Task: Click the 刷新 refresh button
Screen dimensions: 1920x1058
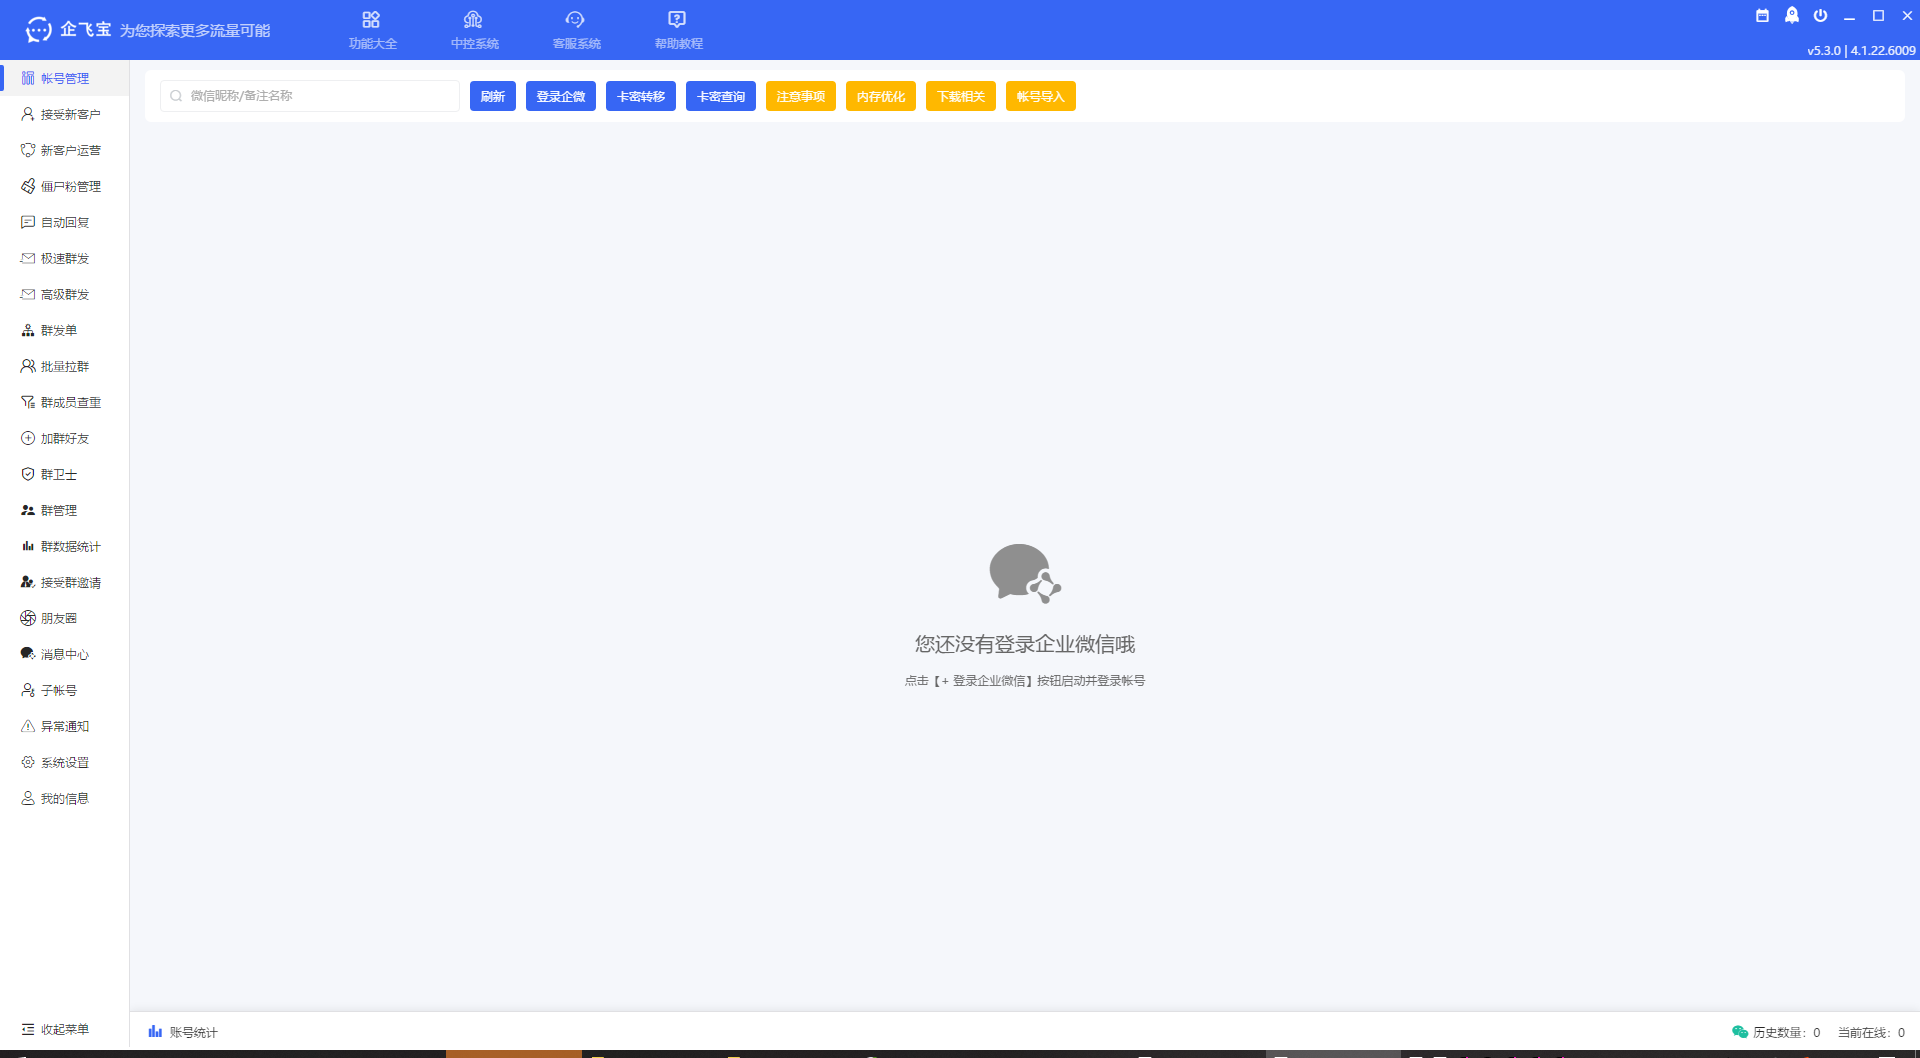Action: pos(492,96)
